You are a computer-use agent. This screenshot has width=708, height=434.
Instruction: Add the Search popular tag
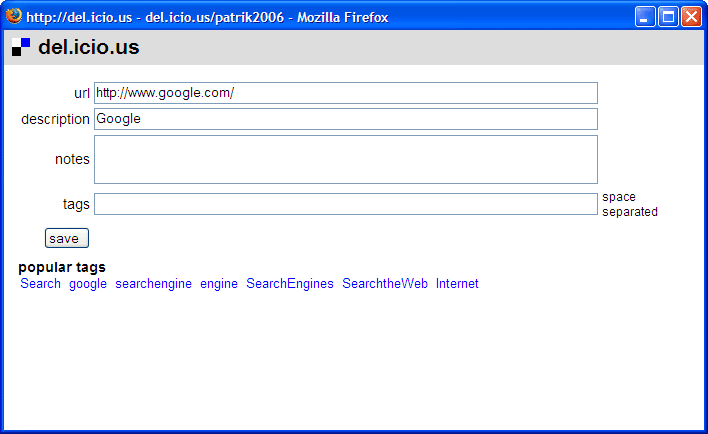(x=41, y=284)
